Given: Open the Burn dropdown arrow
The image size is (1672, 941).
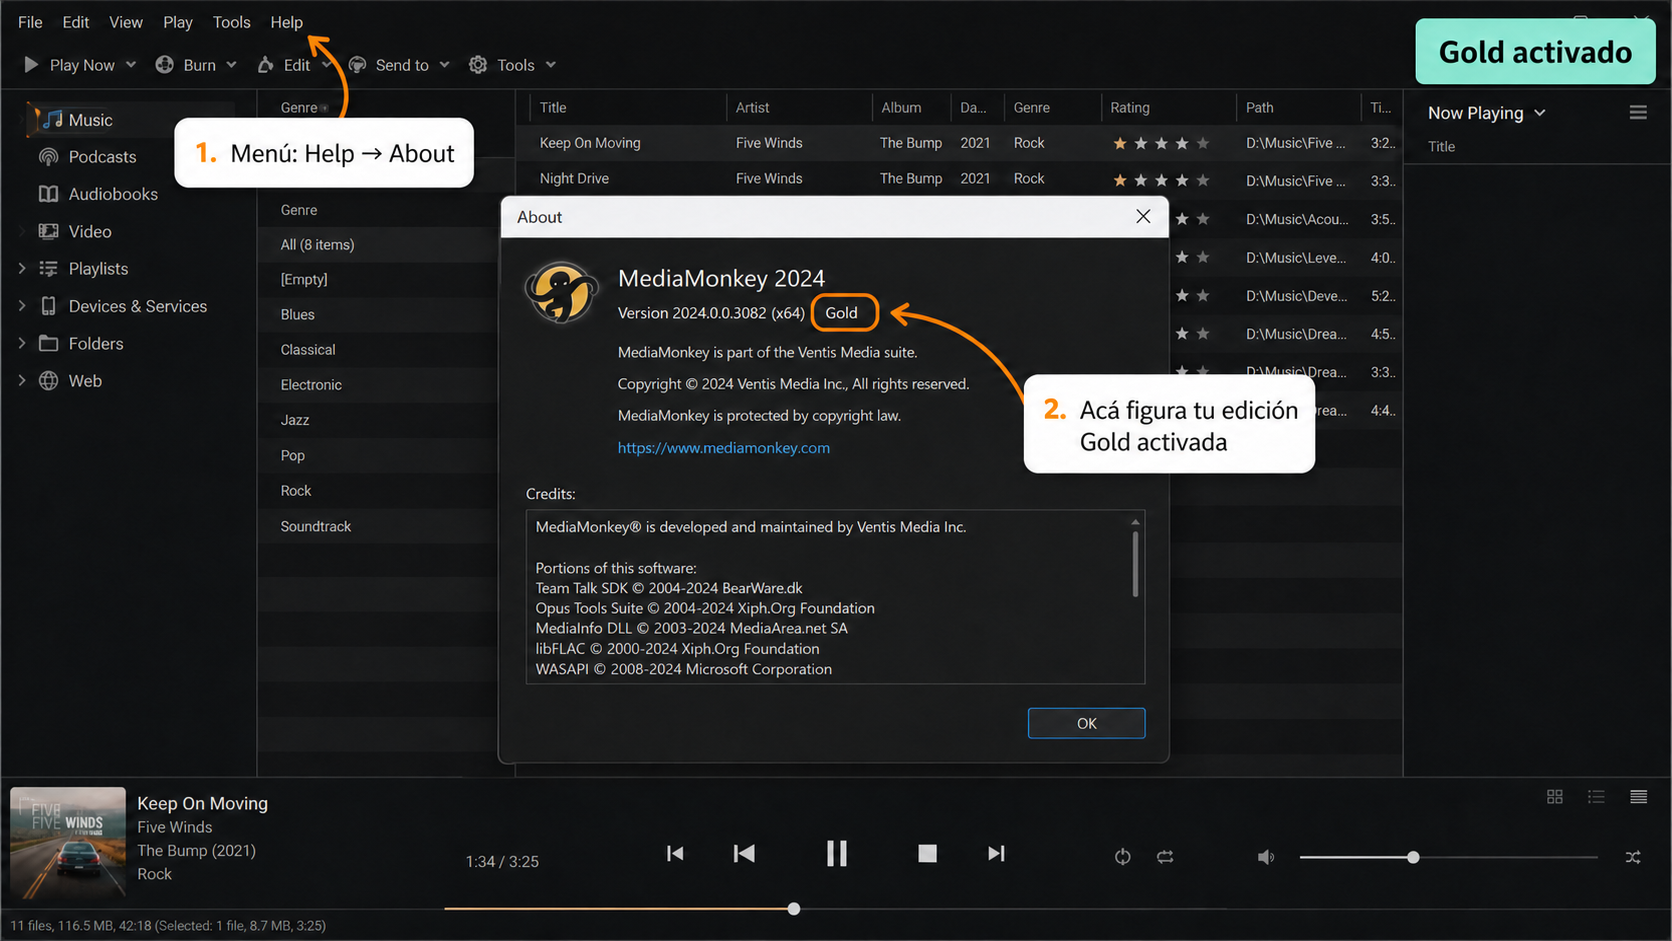Looking at the screenshot, I should click(232, 65).
